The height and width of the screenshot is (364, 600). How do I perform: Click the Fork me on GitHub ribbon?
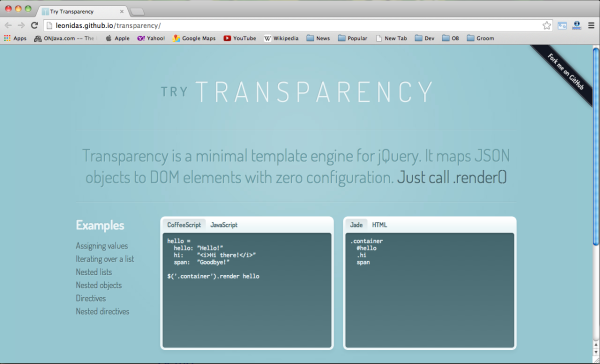coord(565,72)
